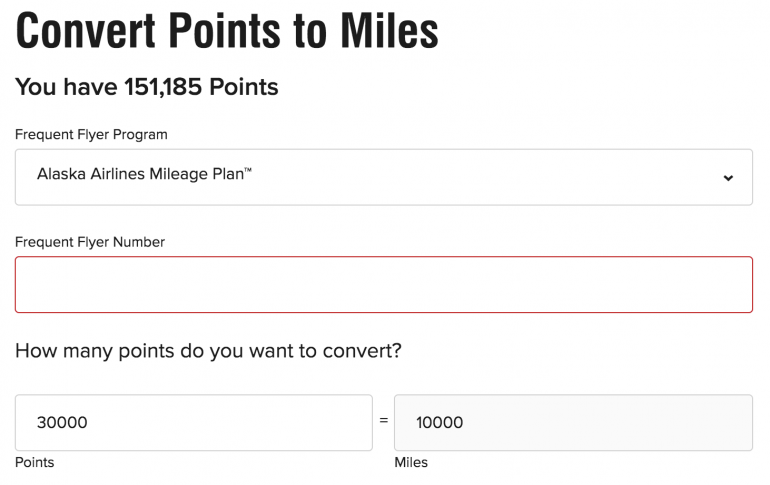This screenshot has width=770, height=485.
Task: Click the 'Alaska Airlines Mileage Plan' selected text
Action: [x=140, y=174]
